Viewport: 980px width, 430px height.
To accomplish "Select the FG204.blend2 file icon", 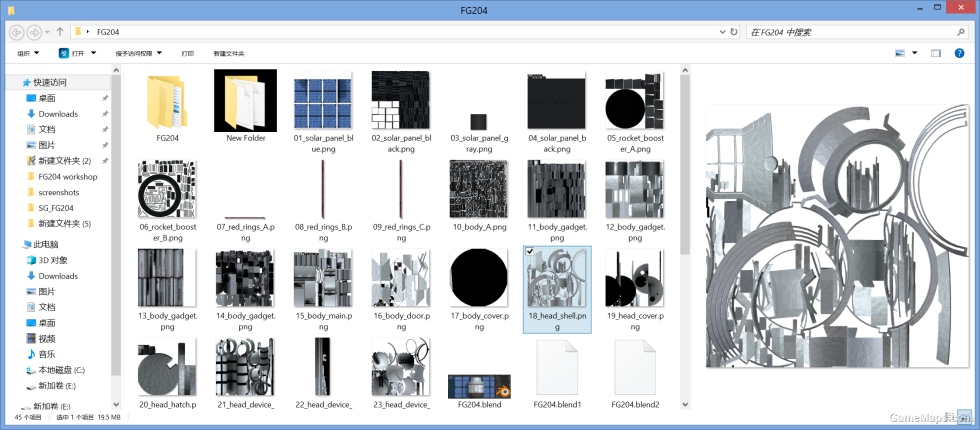I will [635, 368].
